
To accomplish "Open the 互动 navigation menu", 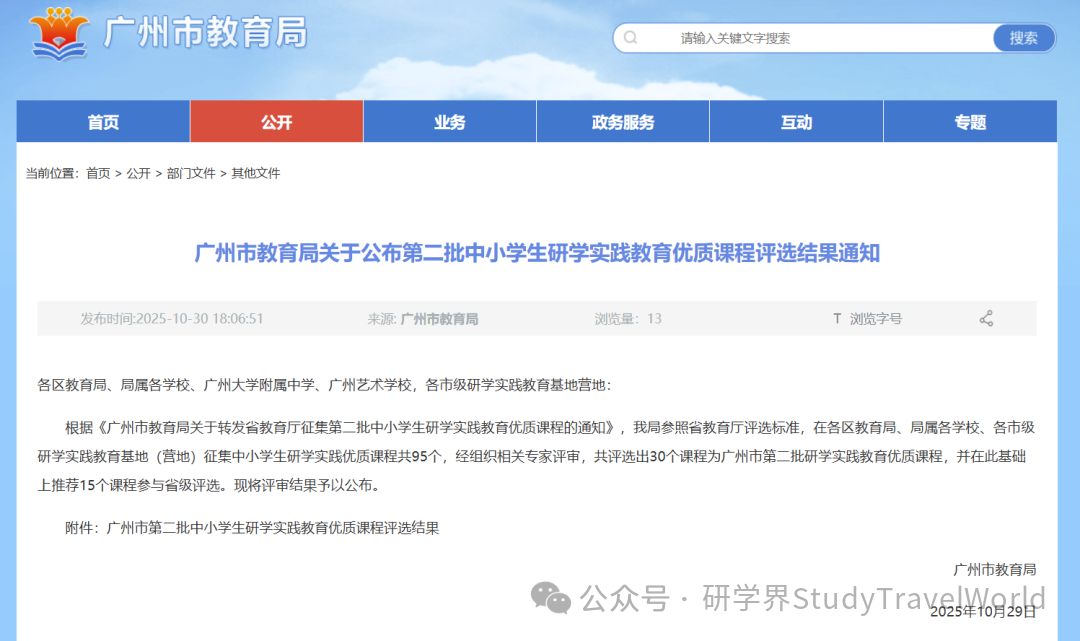I will [795, 121].
